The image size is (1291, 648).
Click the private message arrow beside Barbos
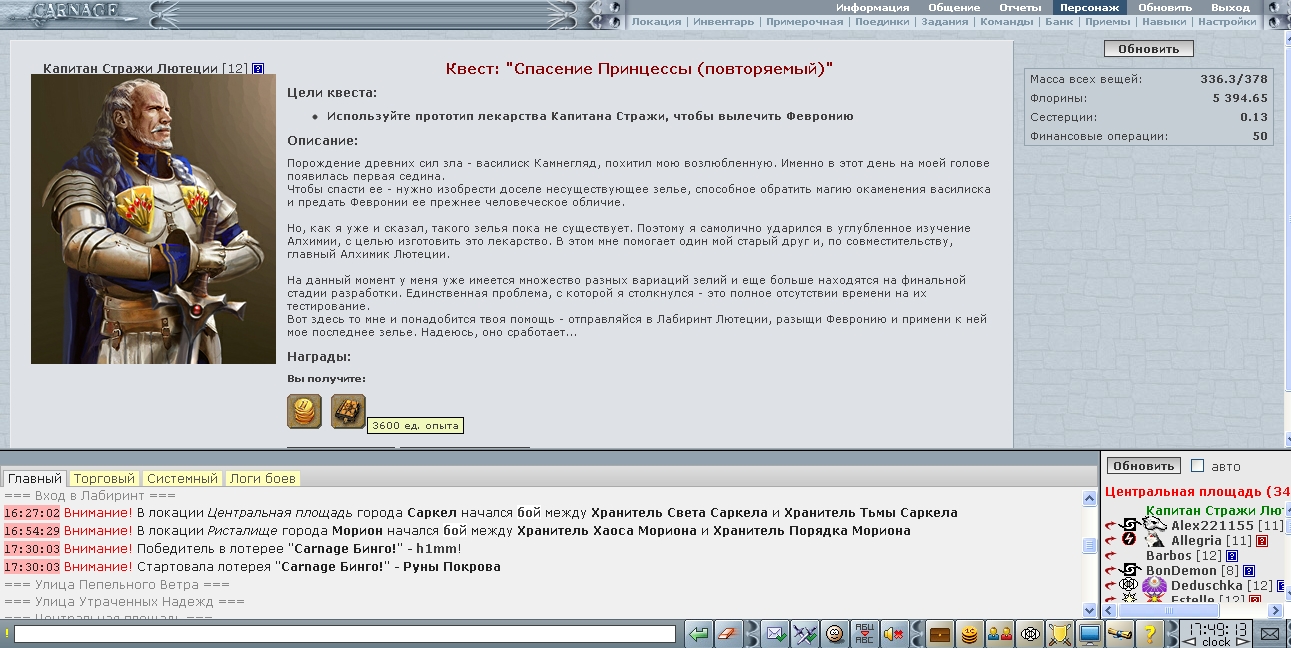1111,555
